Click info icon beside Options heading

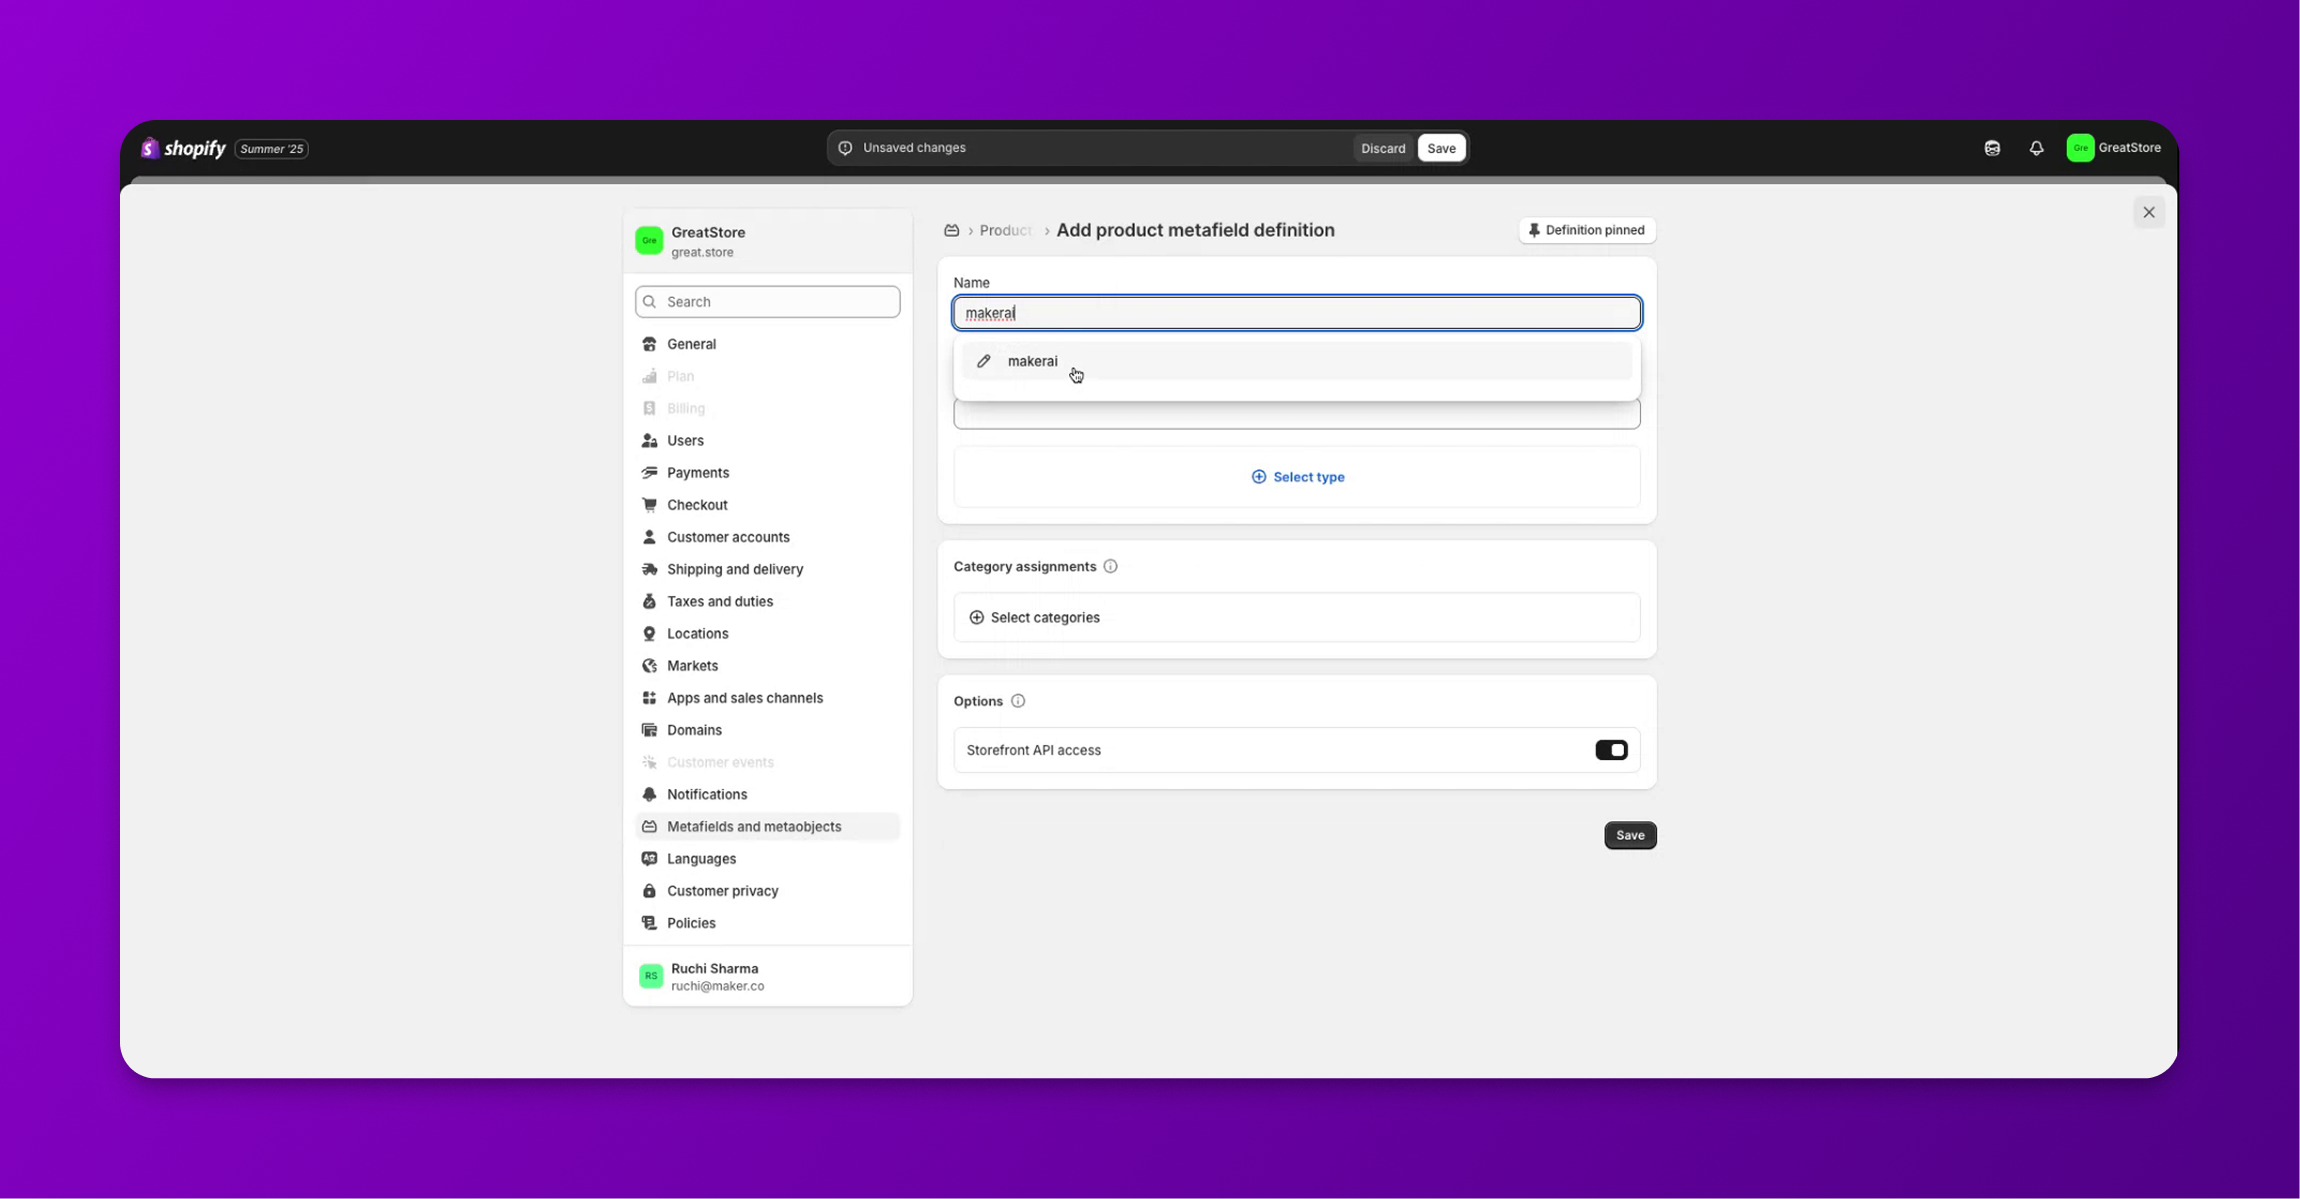tap(1017, 701)
